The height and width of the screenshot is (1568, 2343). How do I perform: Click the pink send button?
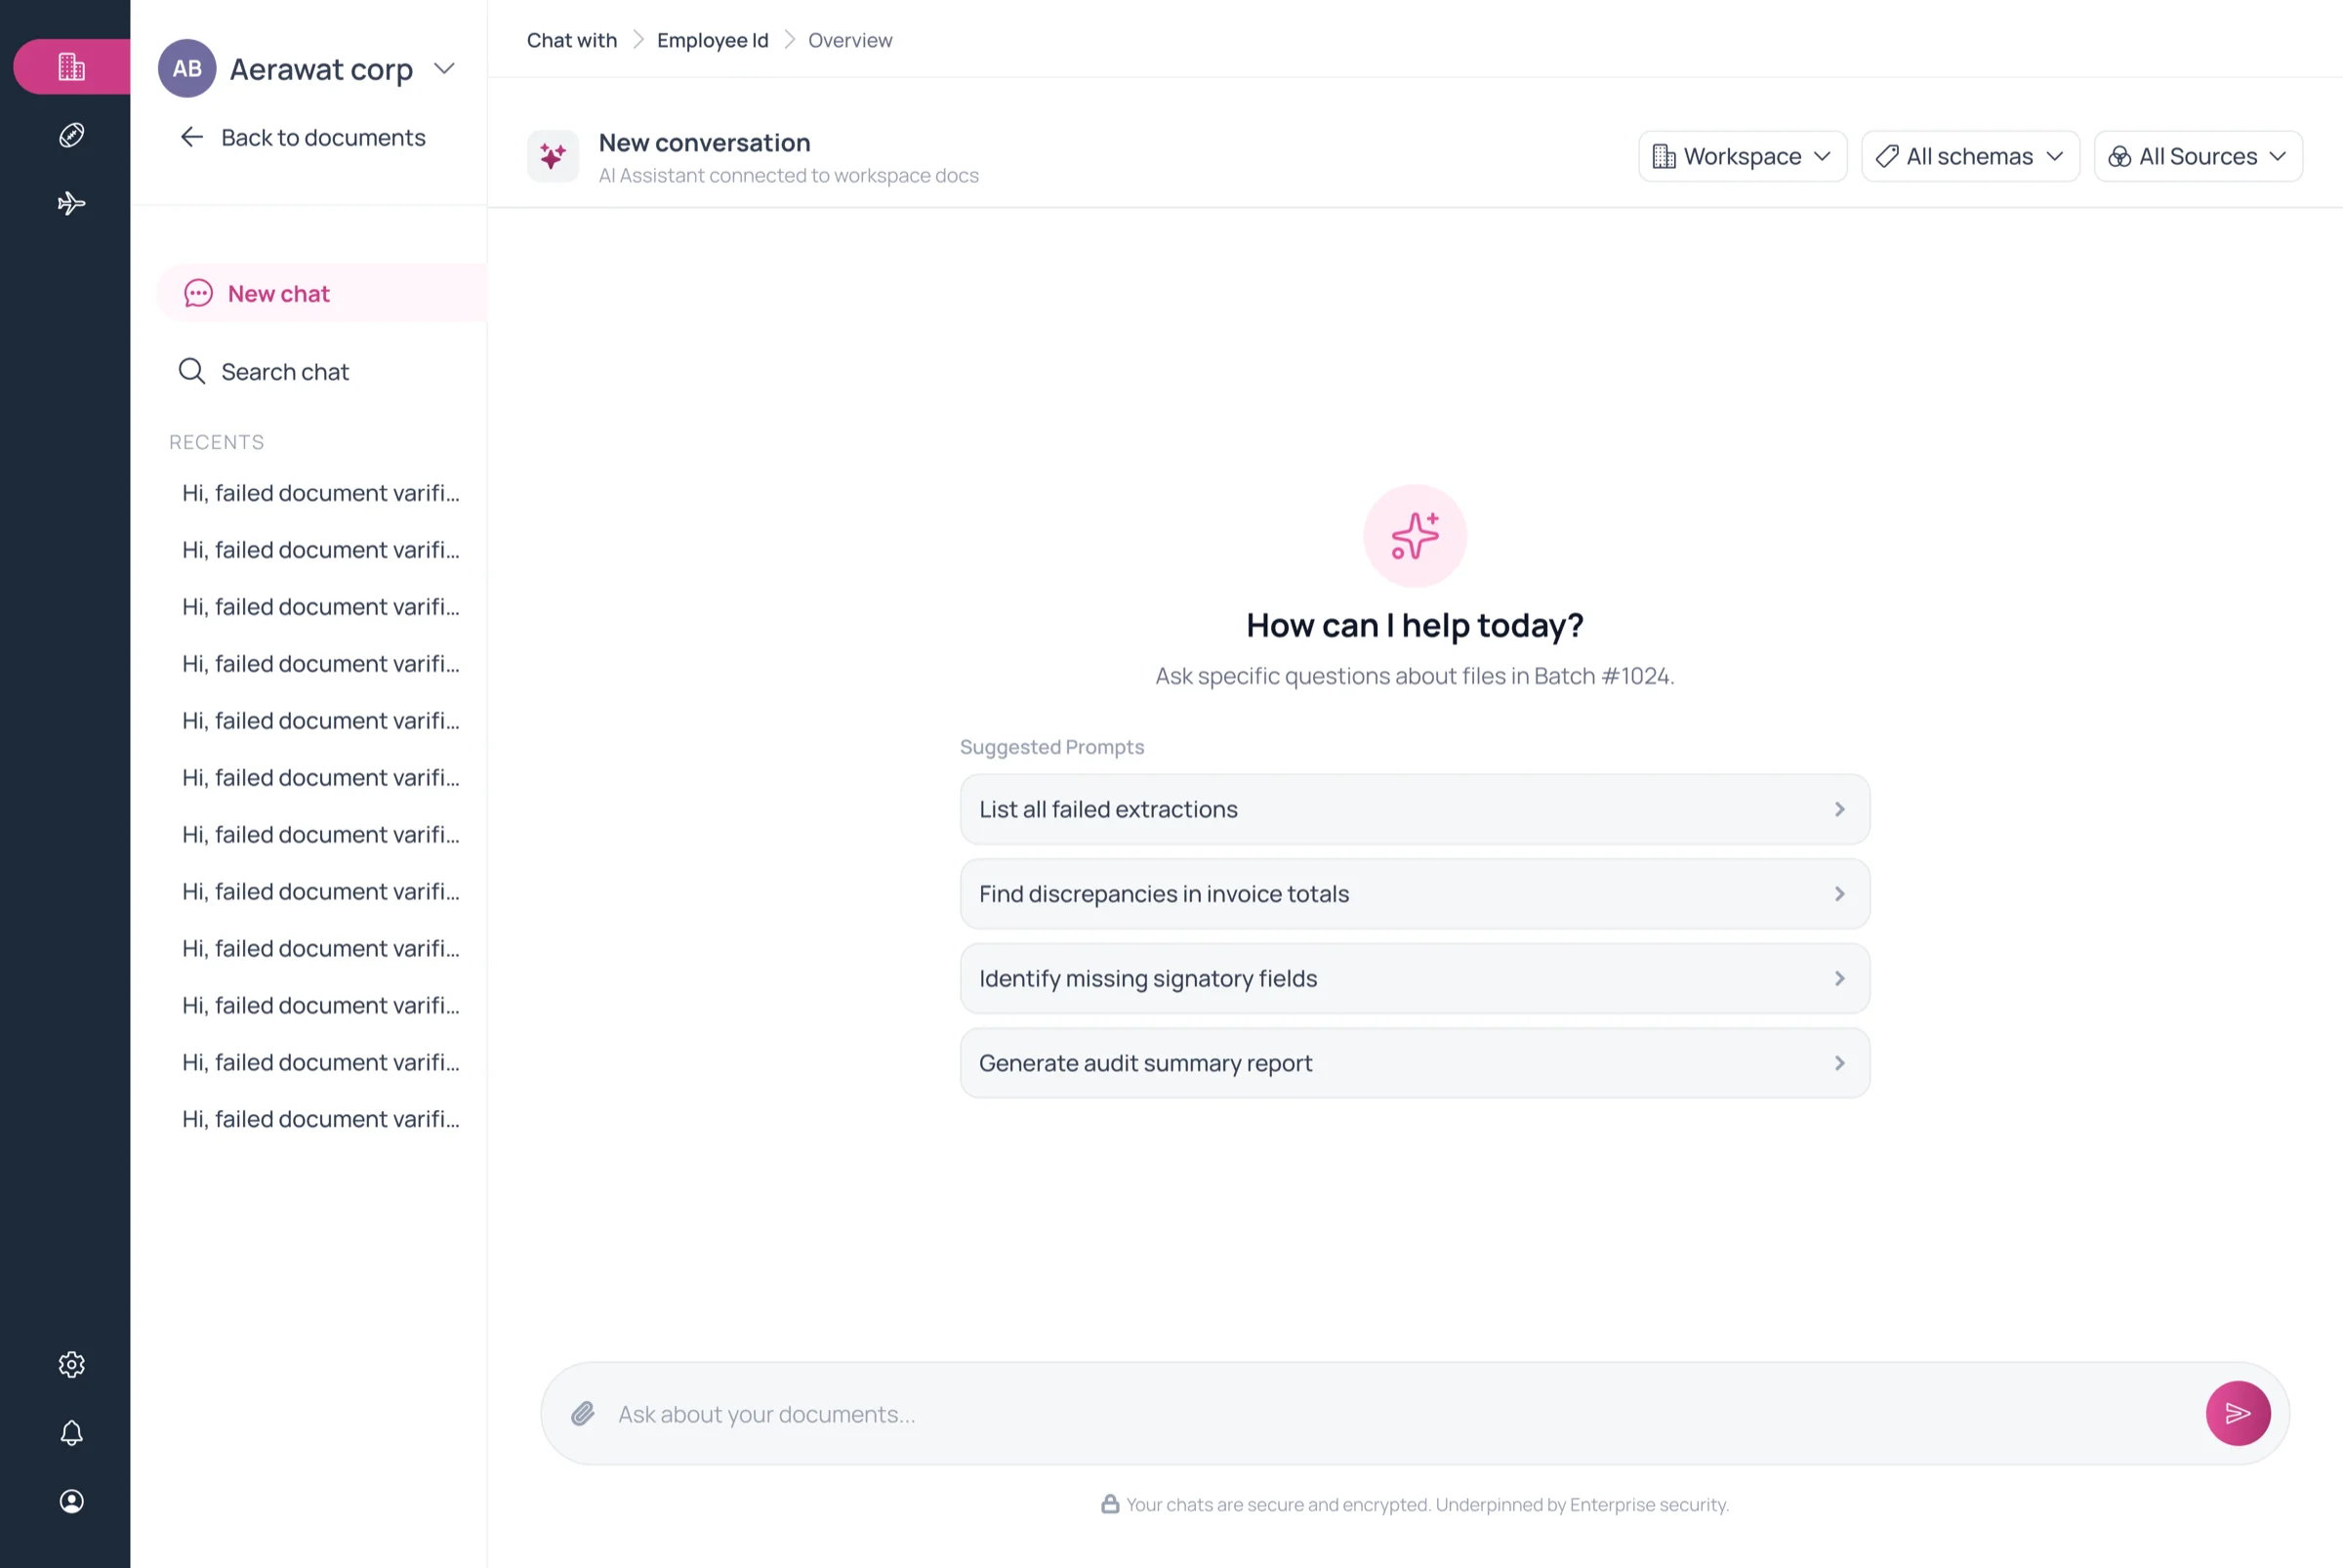2237,1413
